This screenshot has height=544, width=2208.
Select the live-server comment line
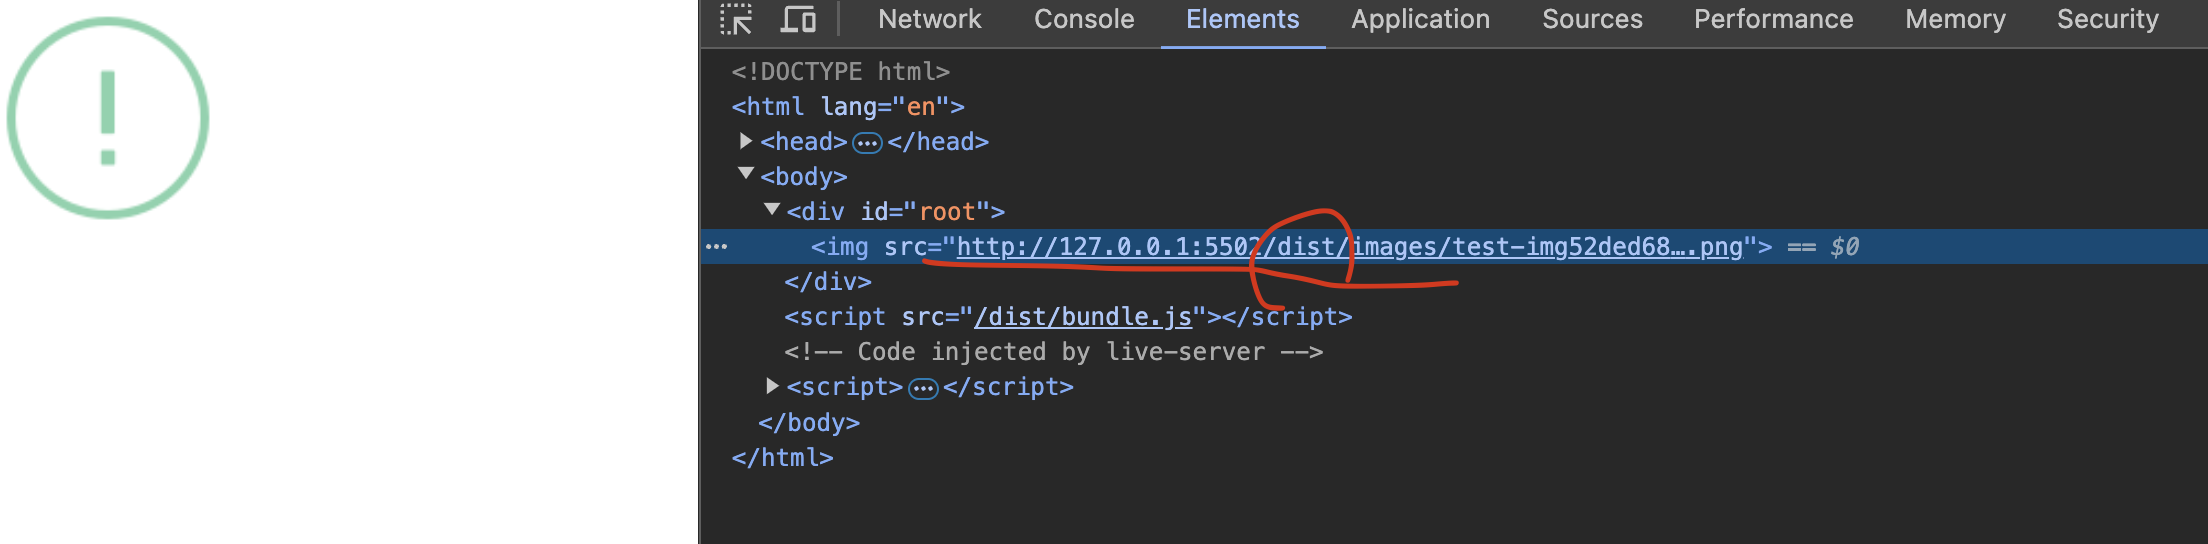(x=1054, y=352)
